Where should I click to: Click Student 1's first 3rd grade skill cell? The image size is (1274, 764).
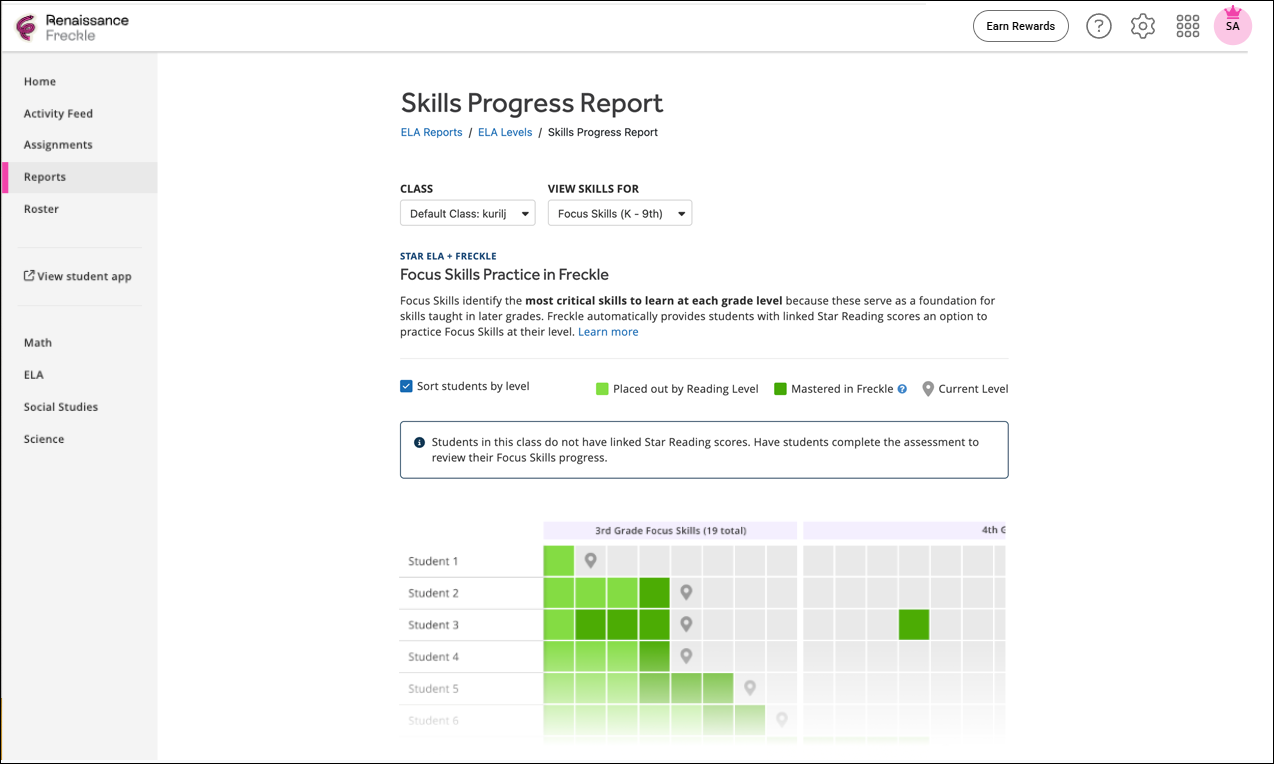coord(559,560)
